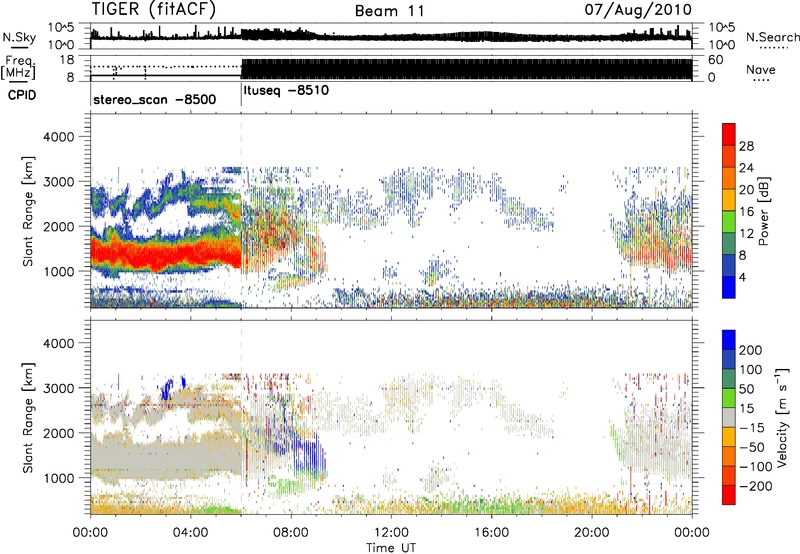This screenshot has height=554, width=800.
Task: Click the stereo_scan -8500 program label
Action: coord(155,99)
